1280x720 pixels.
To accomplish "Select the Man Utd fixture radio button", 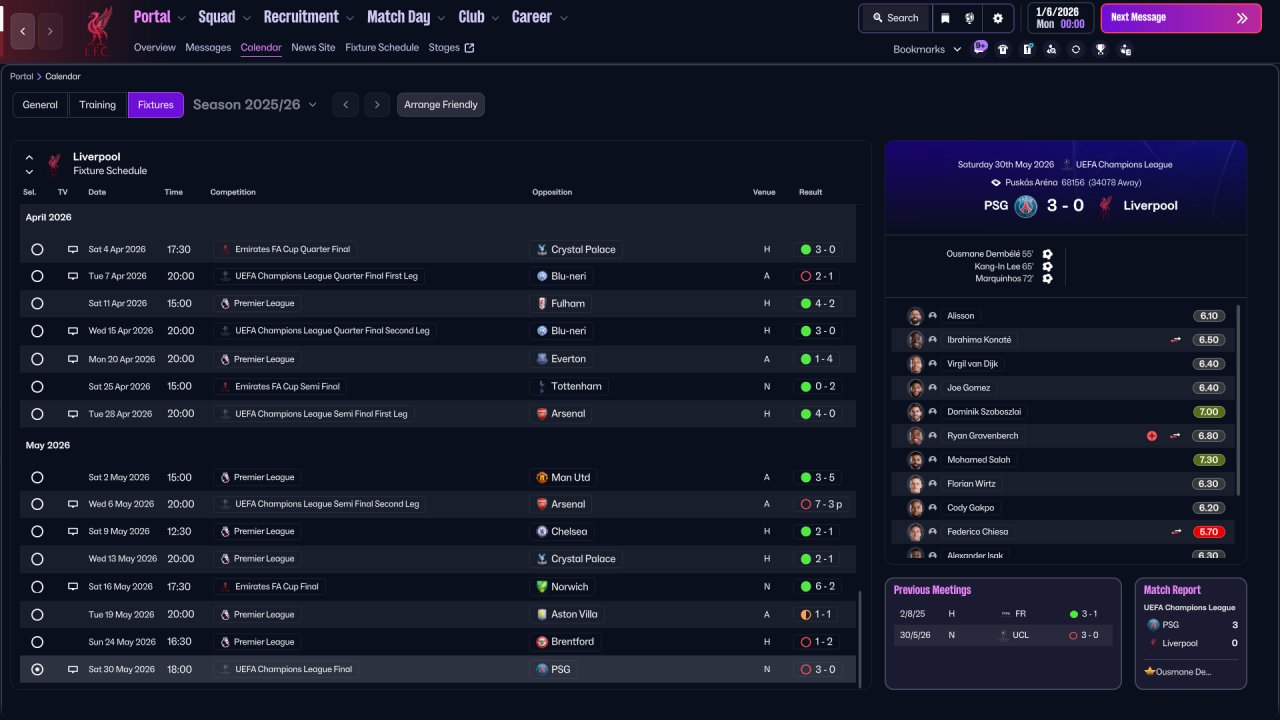I will click(x=37, y=478).
